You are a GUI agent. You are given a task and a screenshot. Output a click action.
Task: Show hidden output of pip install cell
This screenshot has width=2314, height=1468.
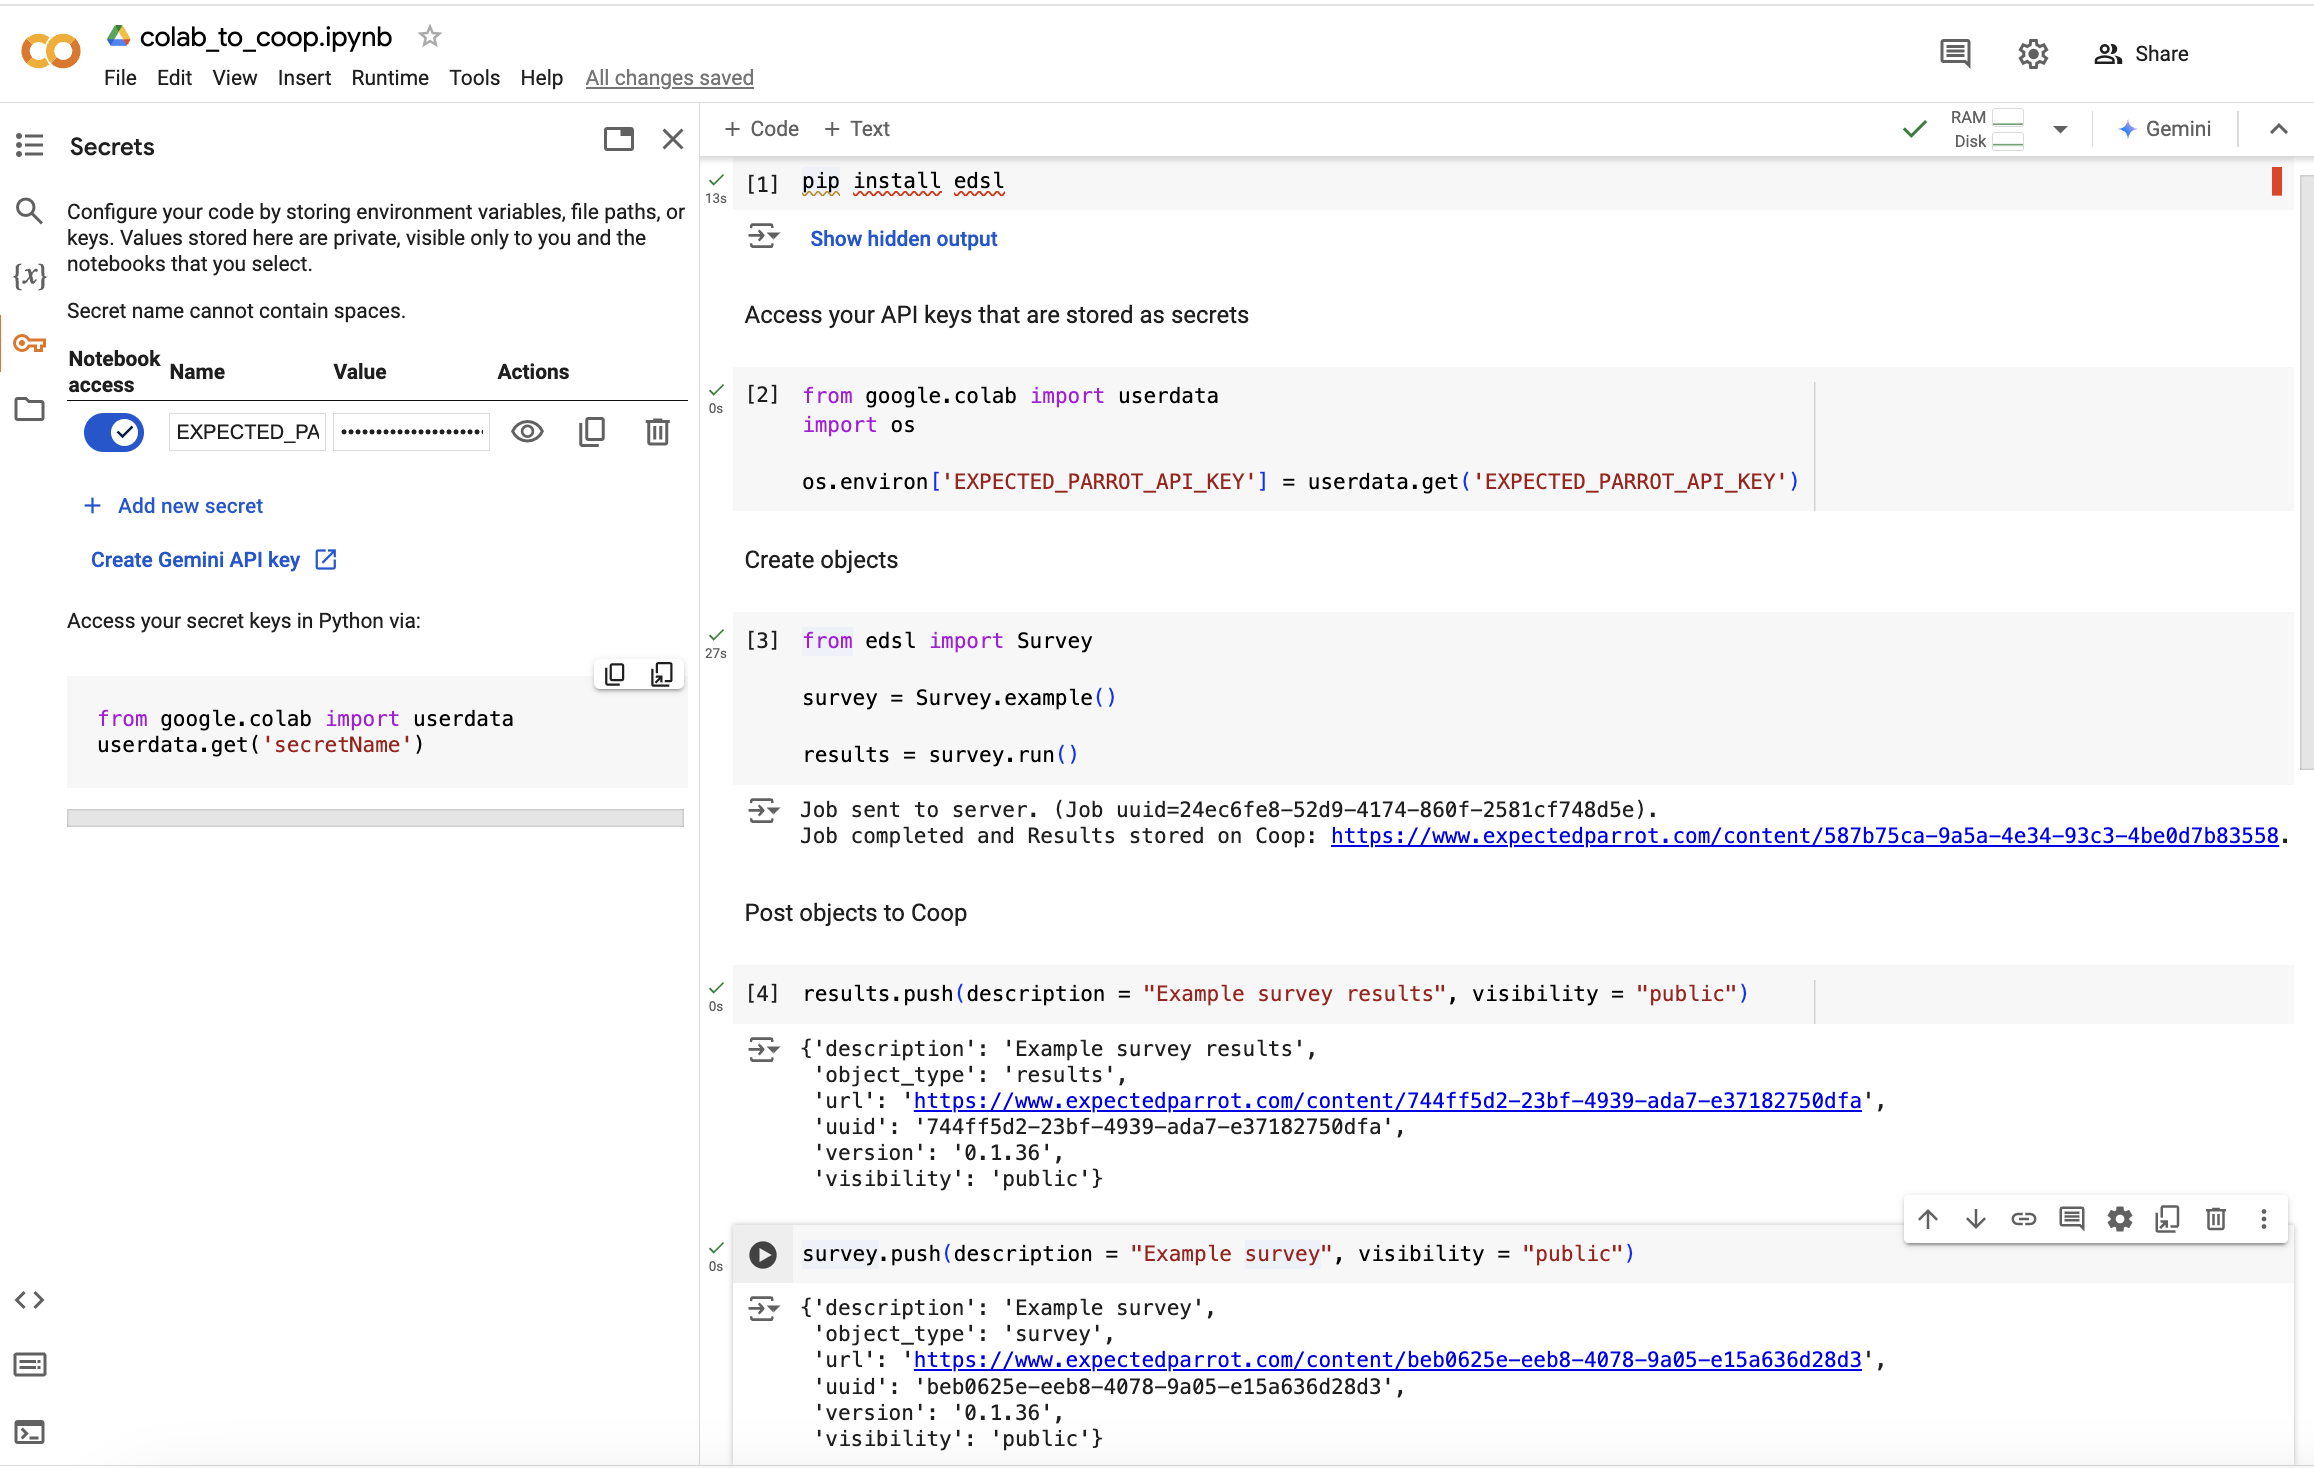903,238
